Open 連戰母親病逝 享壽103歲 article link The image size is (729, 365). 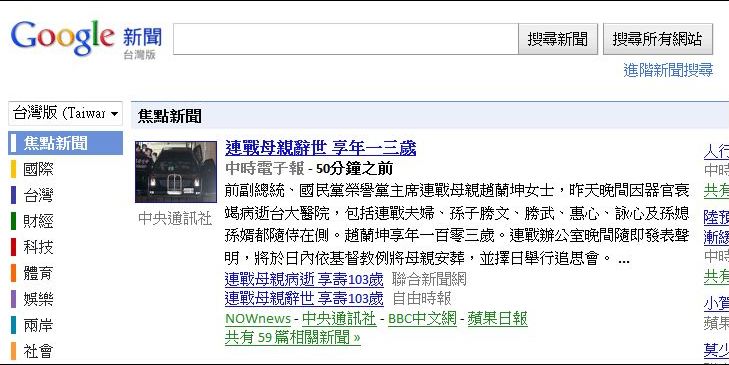[304, 279]
